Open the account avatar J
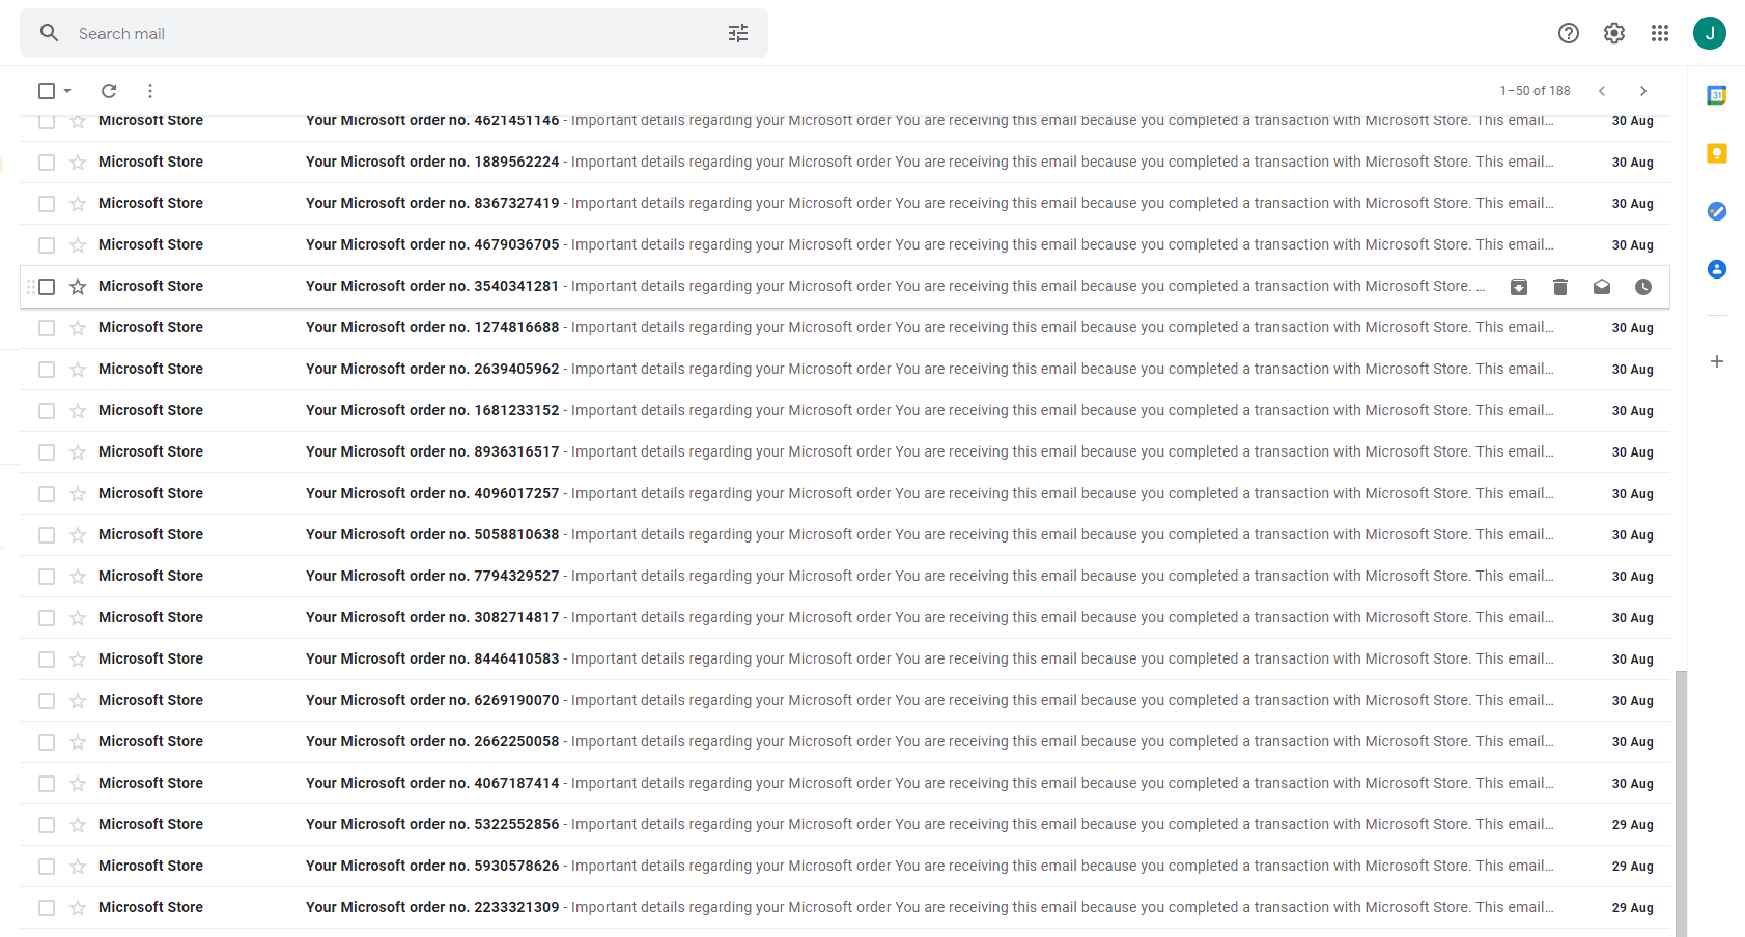Viewport: 1745px width, 937px height. [x=1709, y=33]
